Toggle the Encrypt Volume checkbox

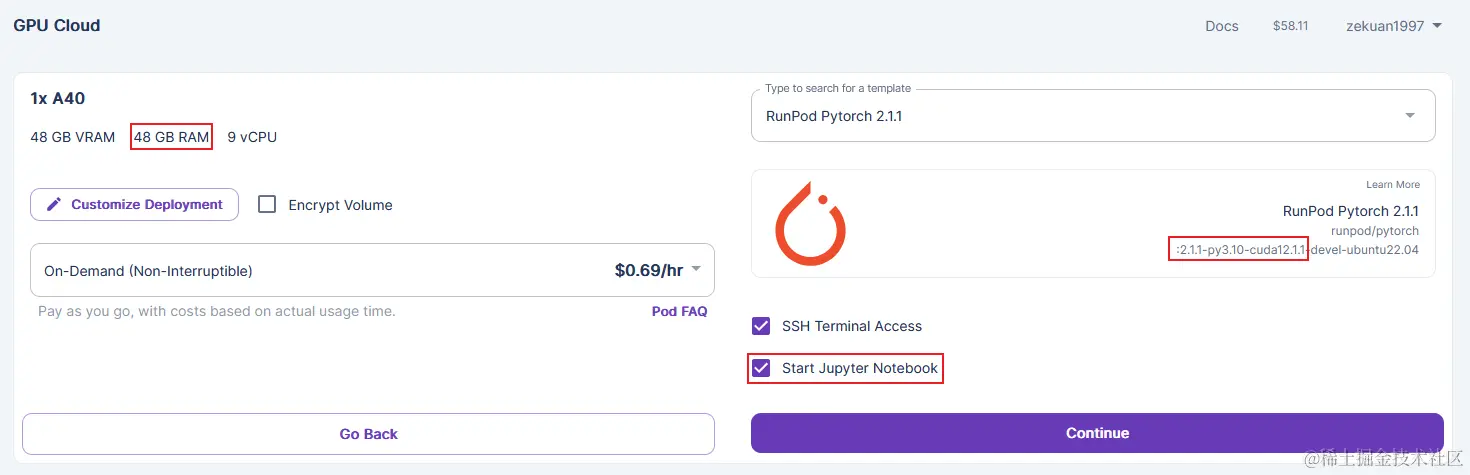tap(267, 204)
